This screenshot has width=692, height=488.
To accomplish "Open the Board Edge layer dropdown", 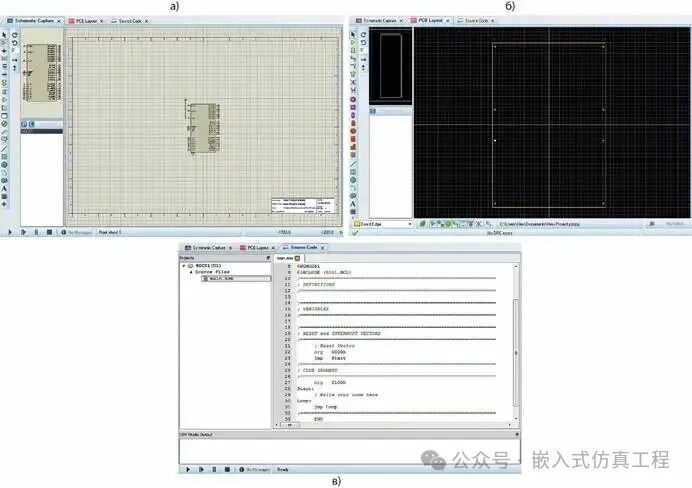I will pyautogui.click(x=383, y=224).
